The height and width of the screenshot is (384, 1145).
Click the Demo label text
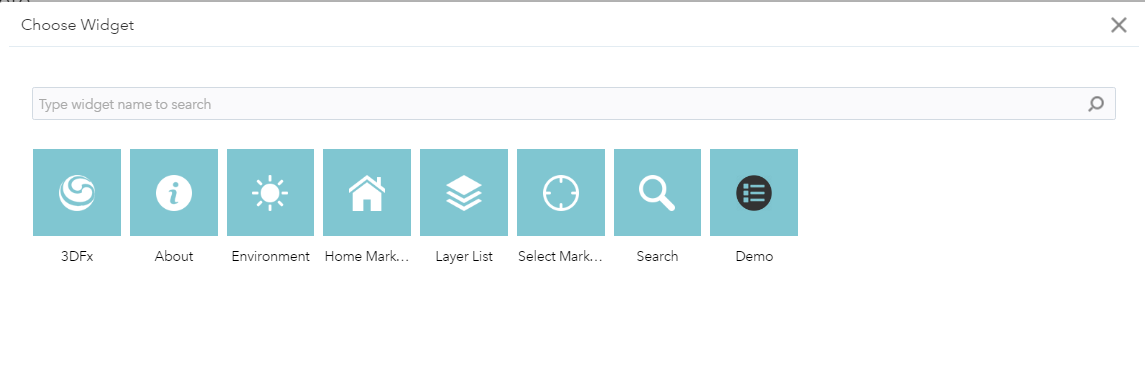(x=754, y=256)
